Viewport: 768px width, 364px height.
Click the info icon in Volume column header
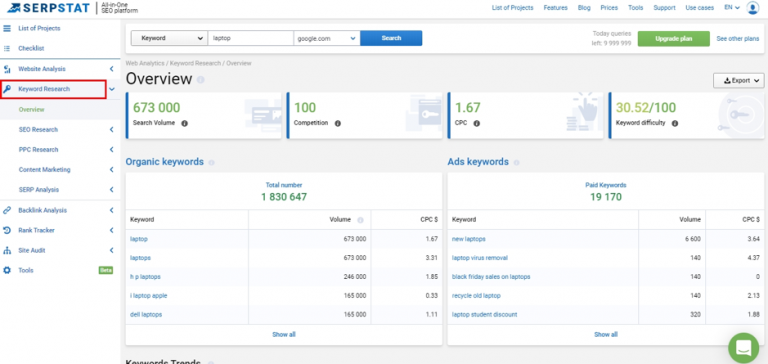point(360,220)
